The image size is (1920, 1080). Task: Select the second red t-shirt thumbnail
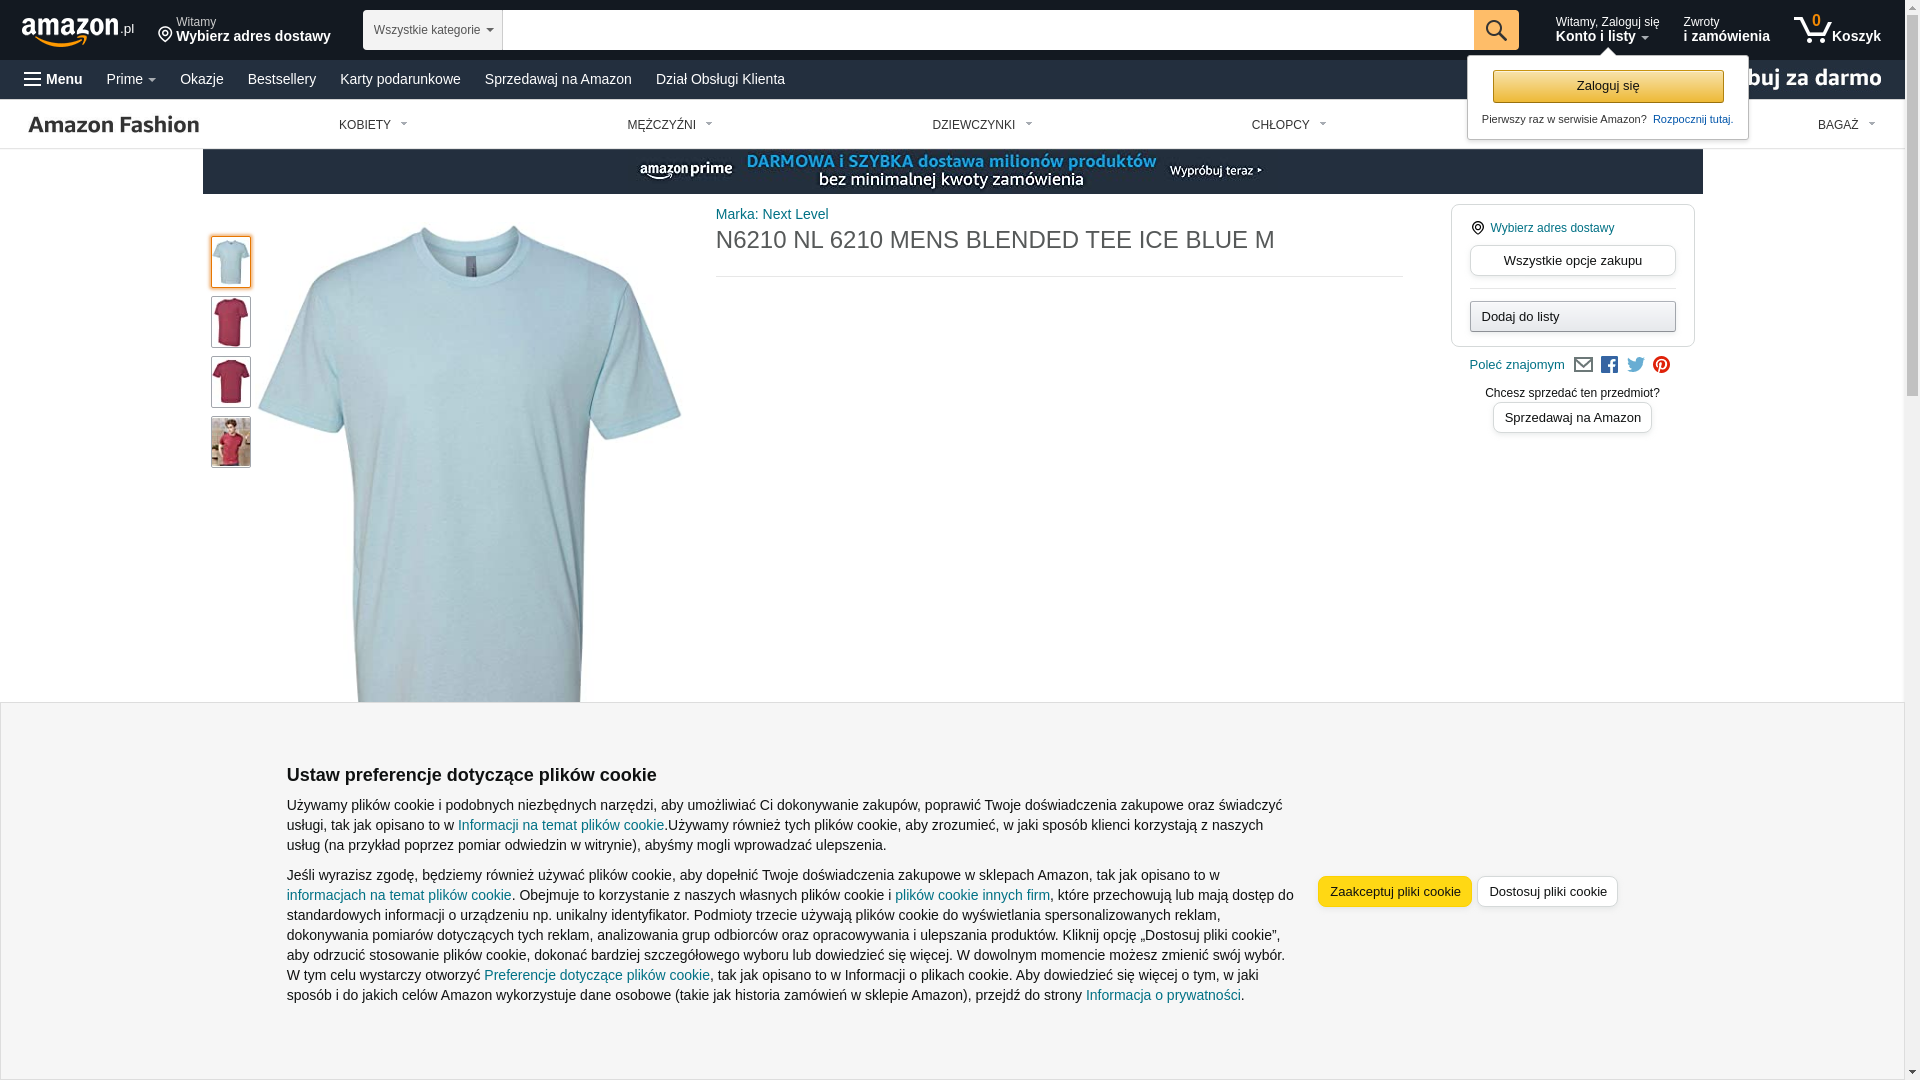231,382
